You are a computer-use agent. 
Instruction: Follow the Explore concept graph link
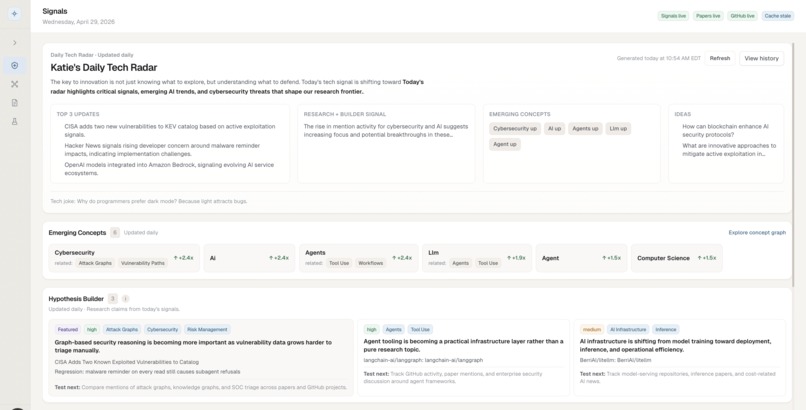coord(757,233)
